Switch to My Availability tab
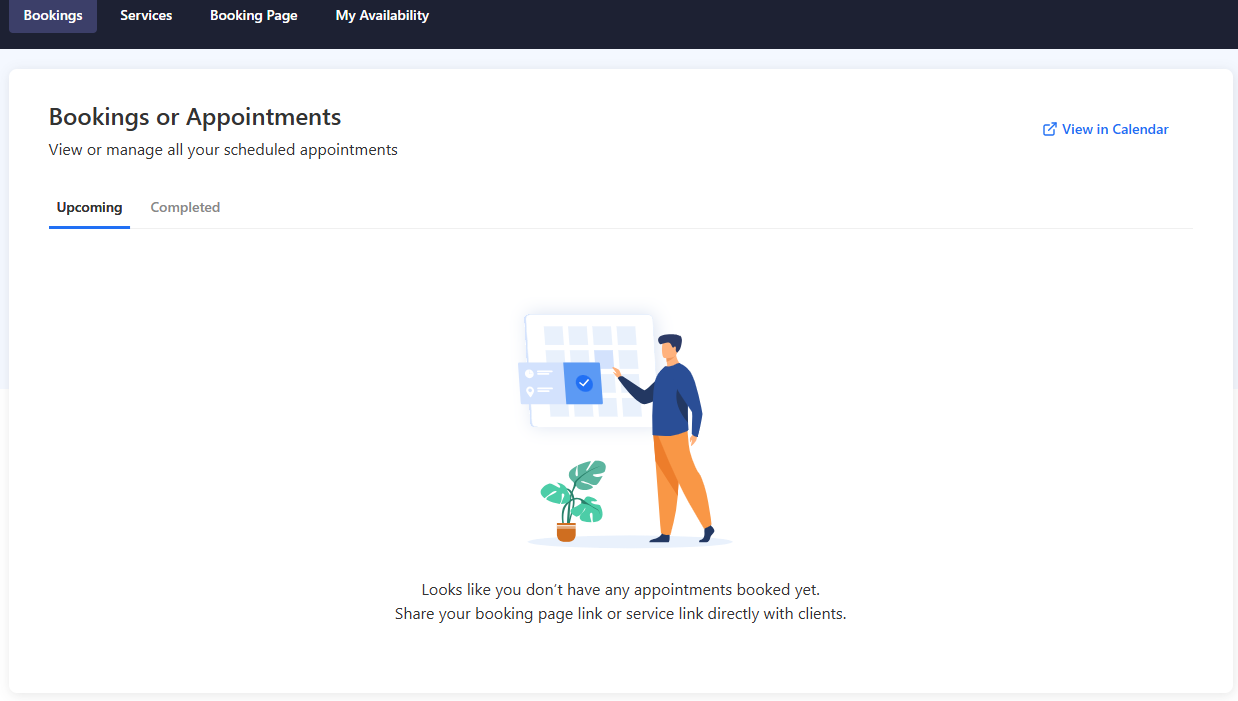This screenshot has height=701, width=1238. pos(382,16)
